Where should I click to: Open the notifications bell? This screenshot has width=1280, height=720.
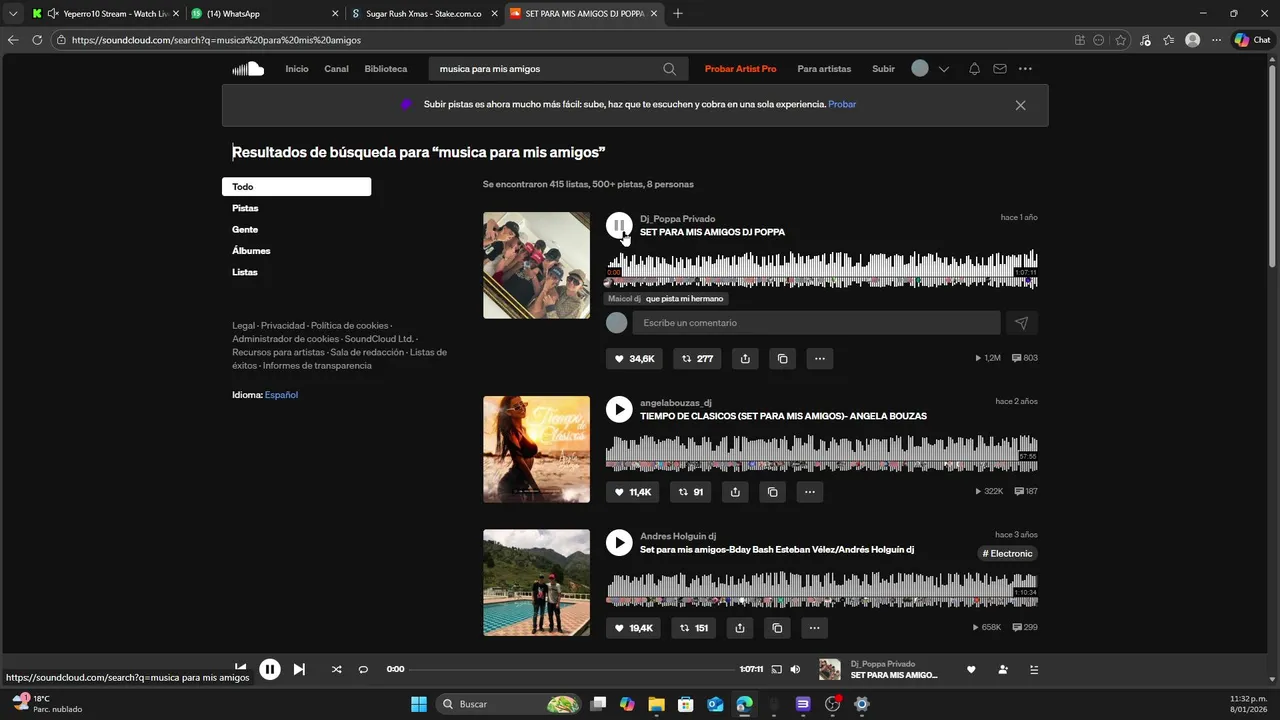pos(974,69)
